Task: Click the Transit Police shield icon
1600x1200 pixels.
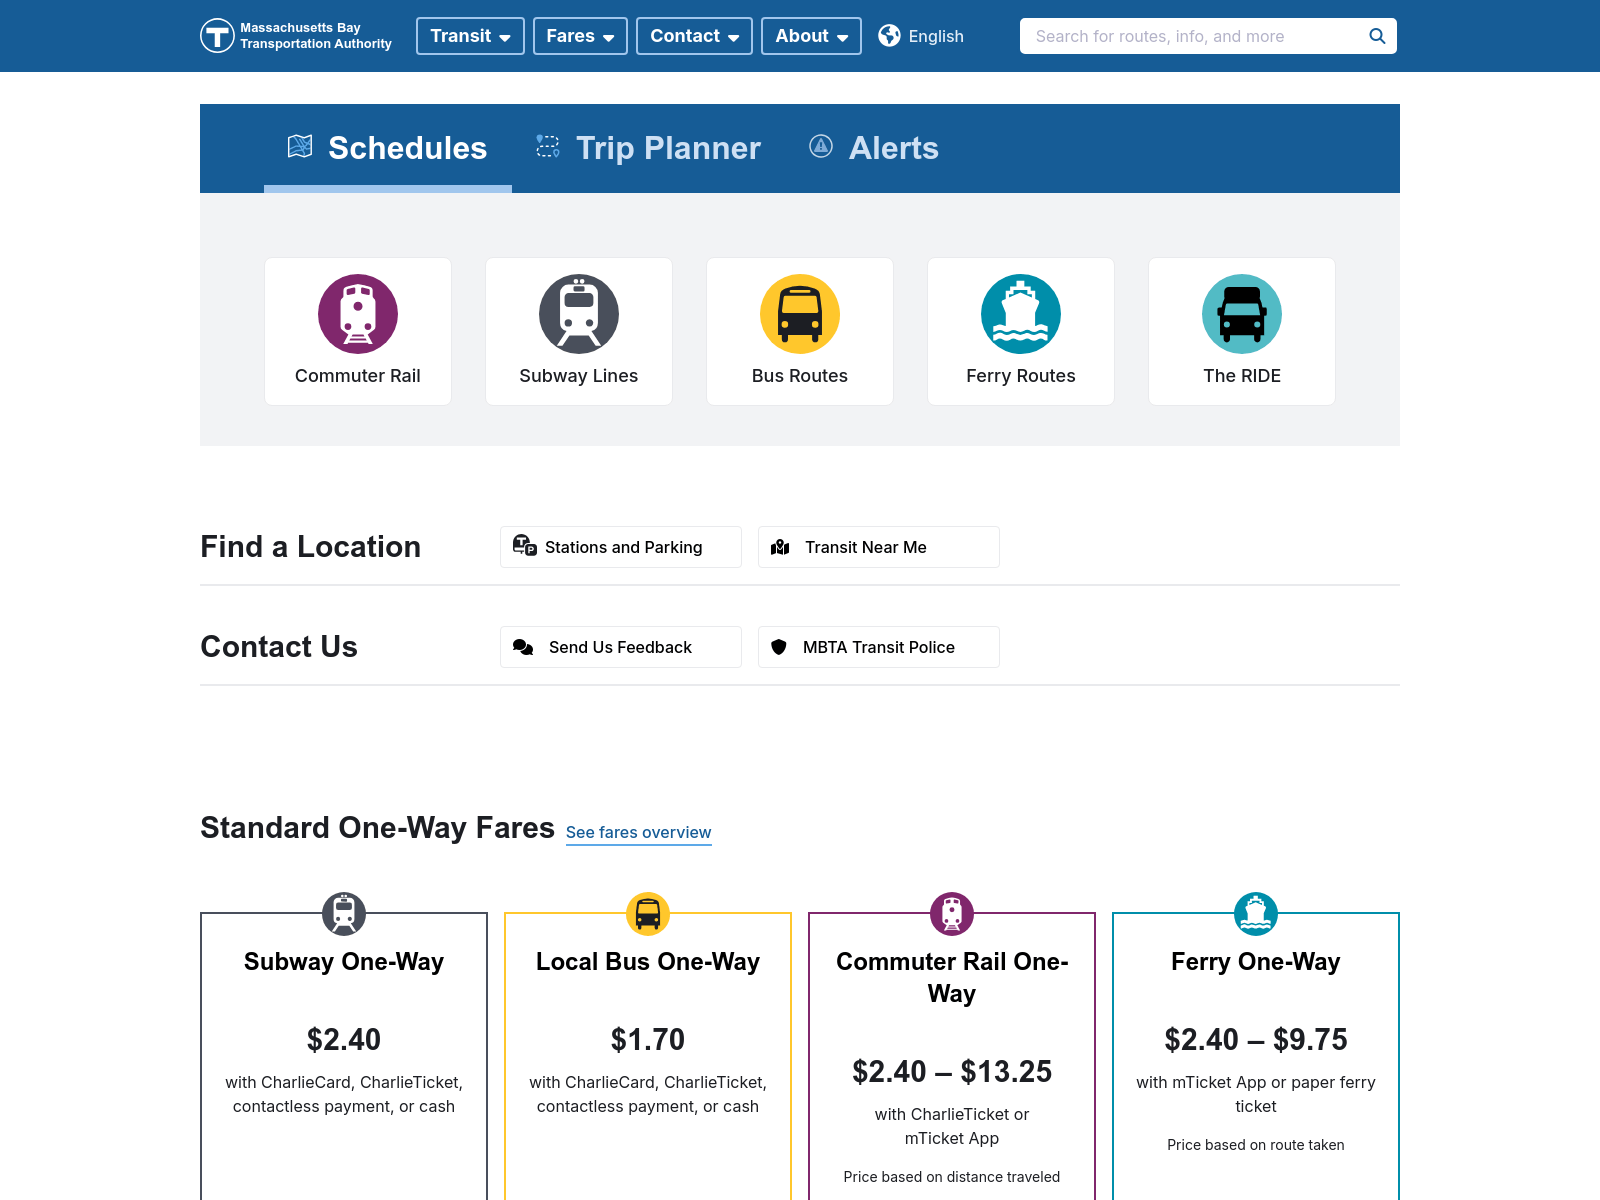Action: coord(779,647)
